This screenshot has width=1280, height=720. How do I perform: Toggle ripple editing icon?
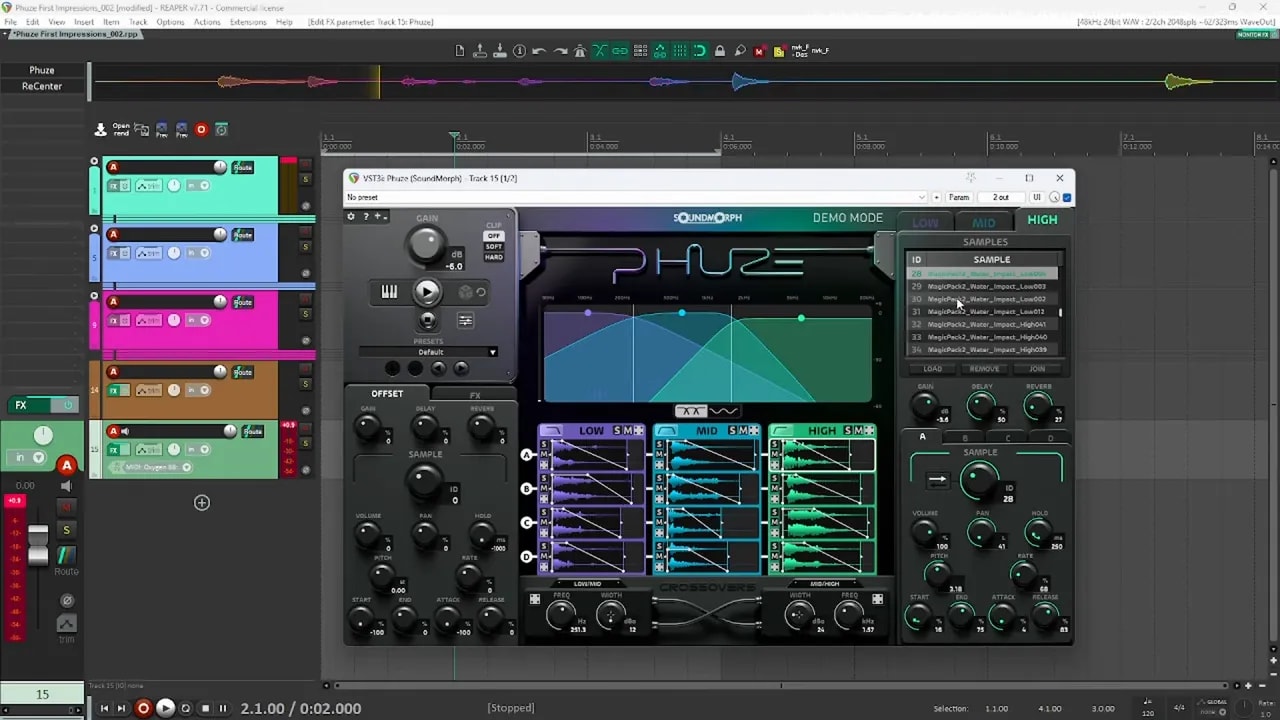tap(640, 51)
